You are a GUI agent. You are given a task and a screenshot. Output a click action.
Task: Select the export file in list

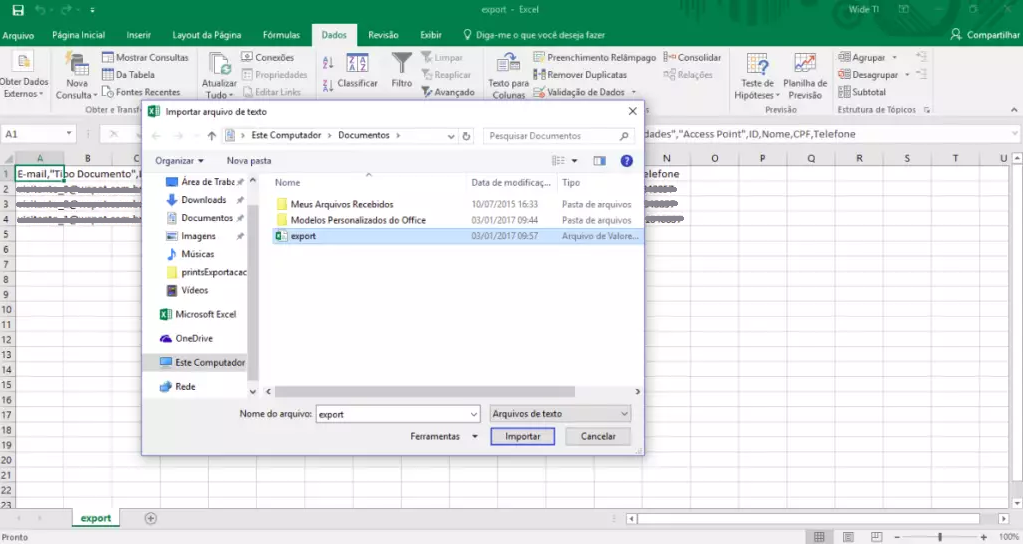click(457, 236)
